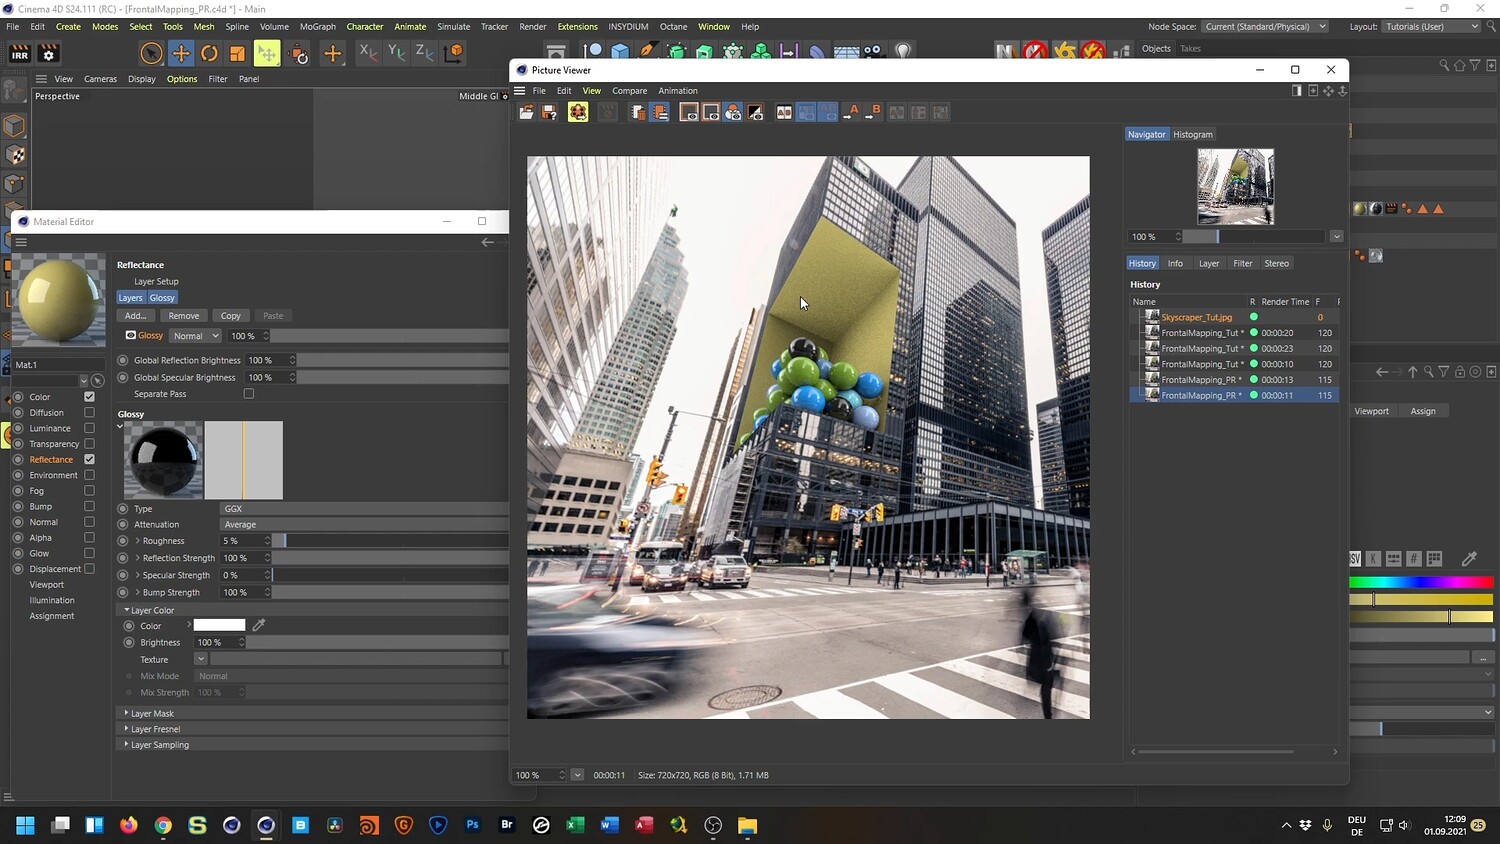This screenshot has height=844, width=1500.
Task: Enable AB compare mode icon
Action: point(784,113)
